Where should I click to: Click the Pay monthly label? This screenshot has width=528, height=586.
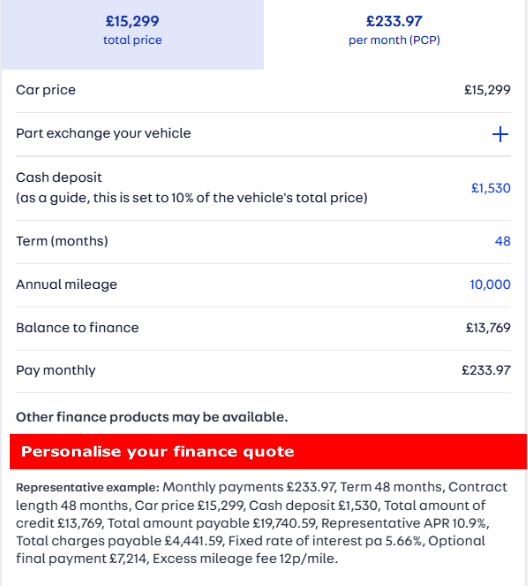[56, 371]
